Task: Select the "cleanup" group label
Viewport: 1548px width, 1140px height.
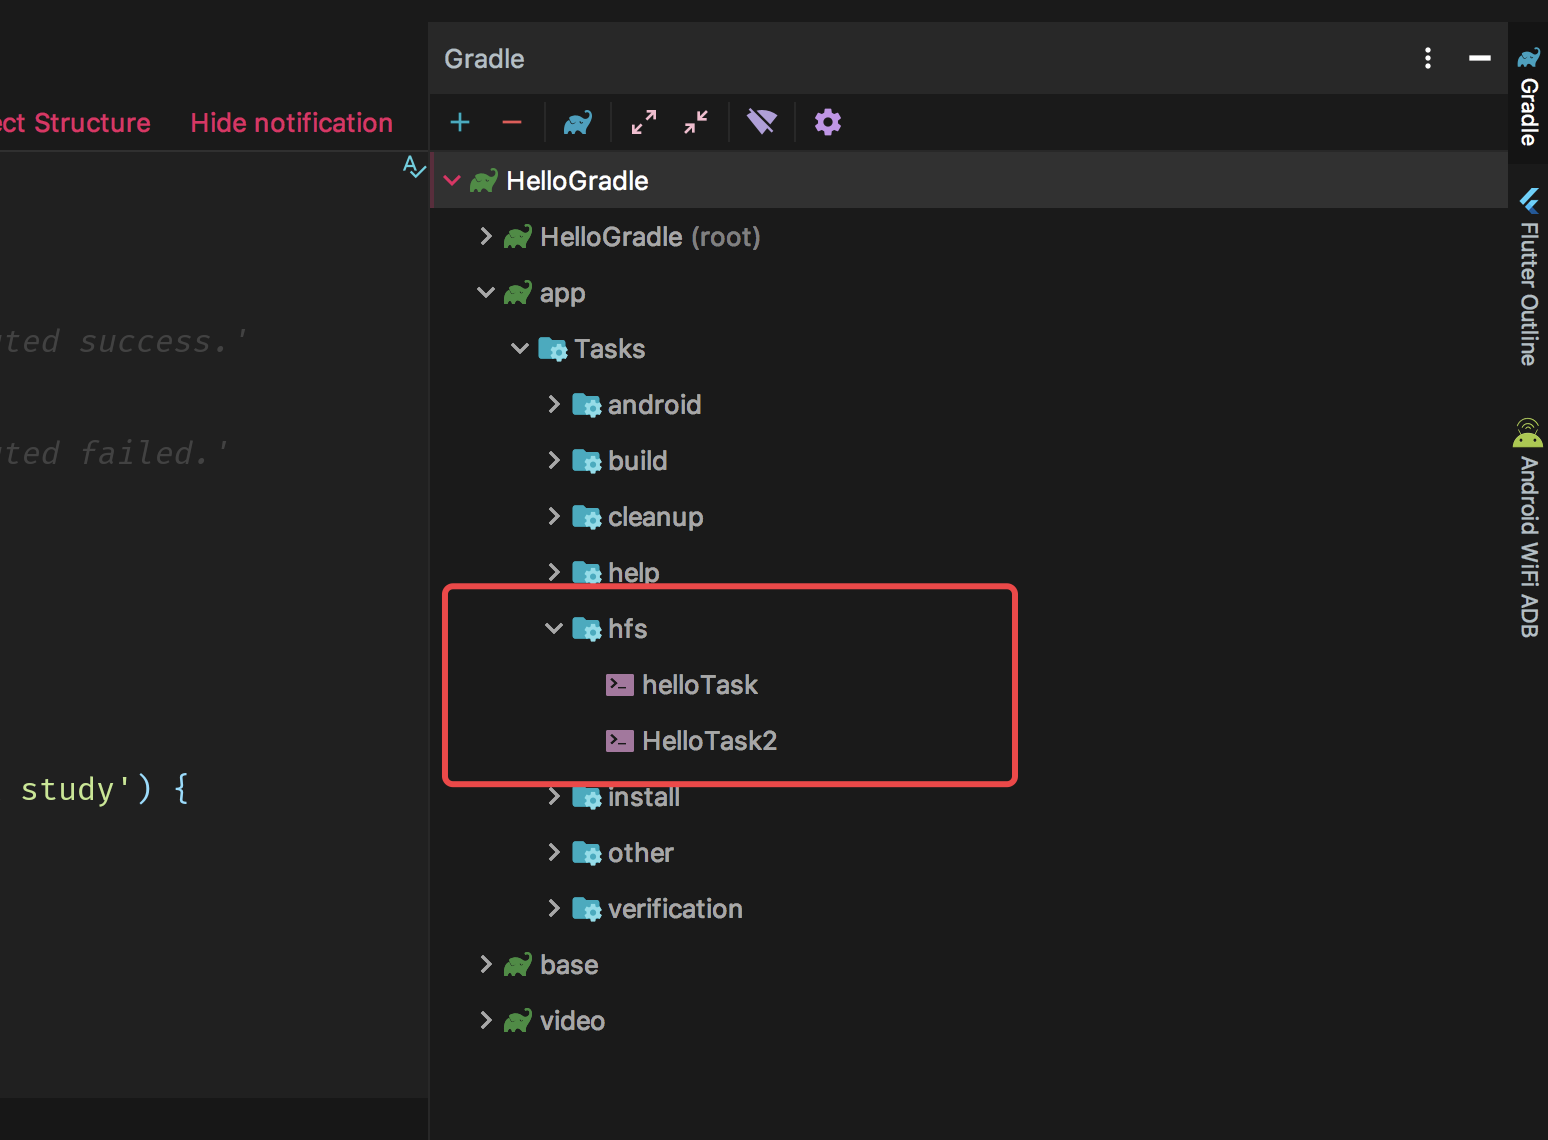Action: tap(656, 518)
